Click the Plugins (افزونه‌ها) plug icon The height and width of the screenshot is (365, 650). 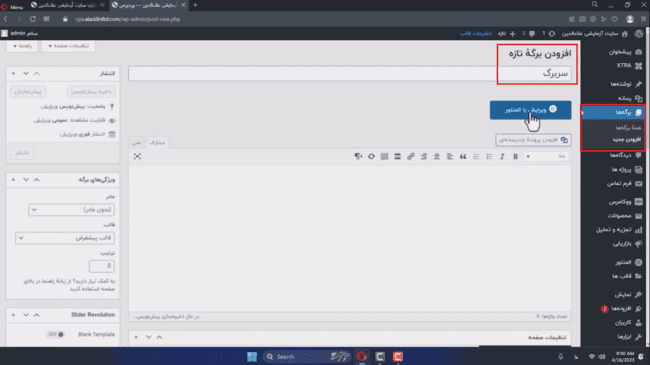pos(638,309)
